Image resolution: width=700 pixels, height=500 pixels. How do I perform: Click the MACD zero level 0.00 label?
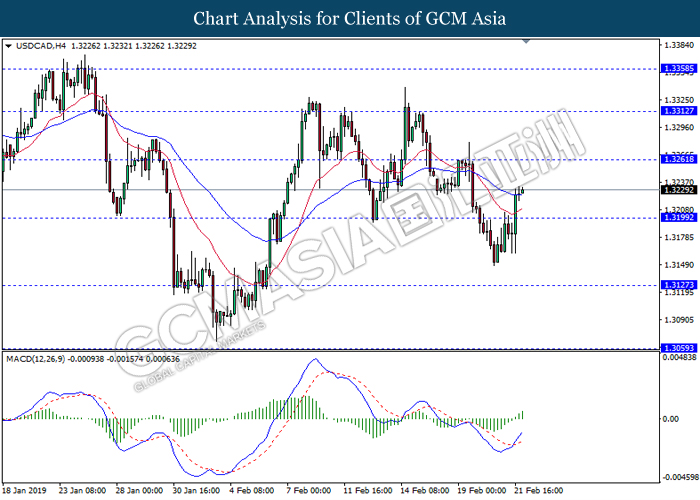(671, 419)
